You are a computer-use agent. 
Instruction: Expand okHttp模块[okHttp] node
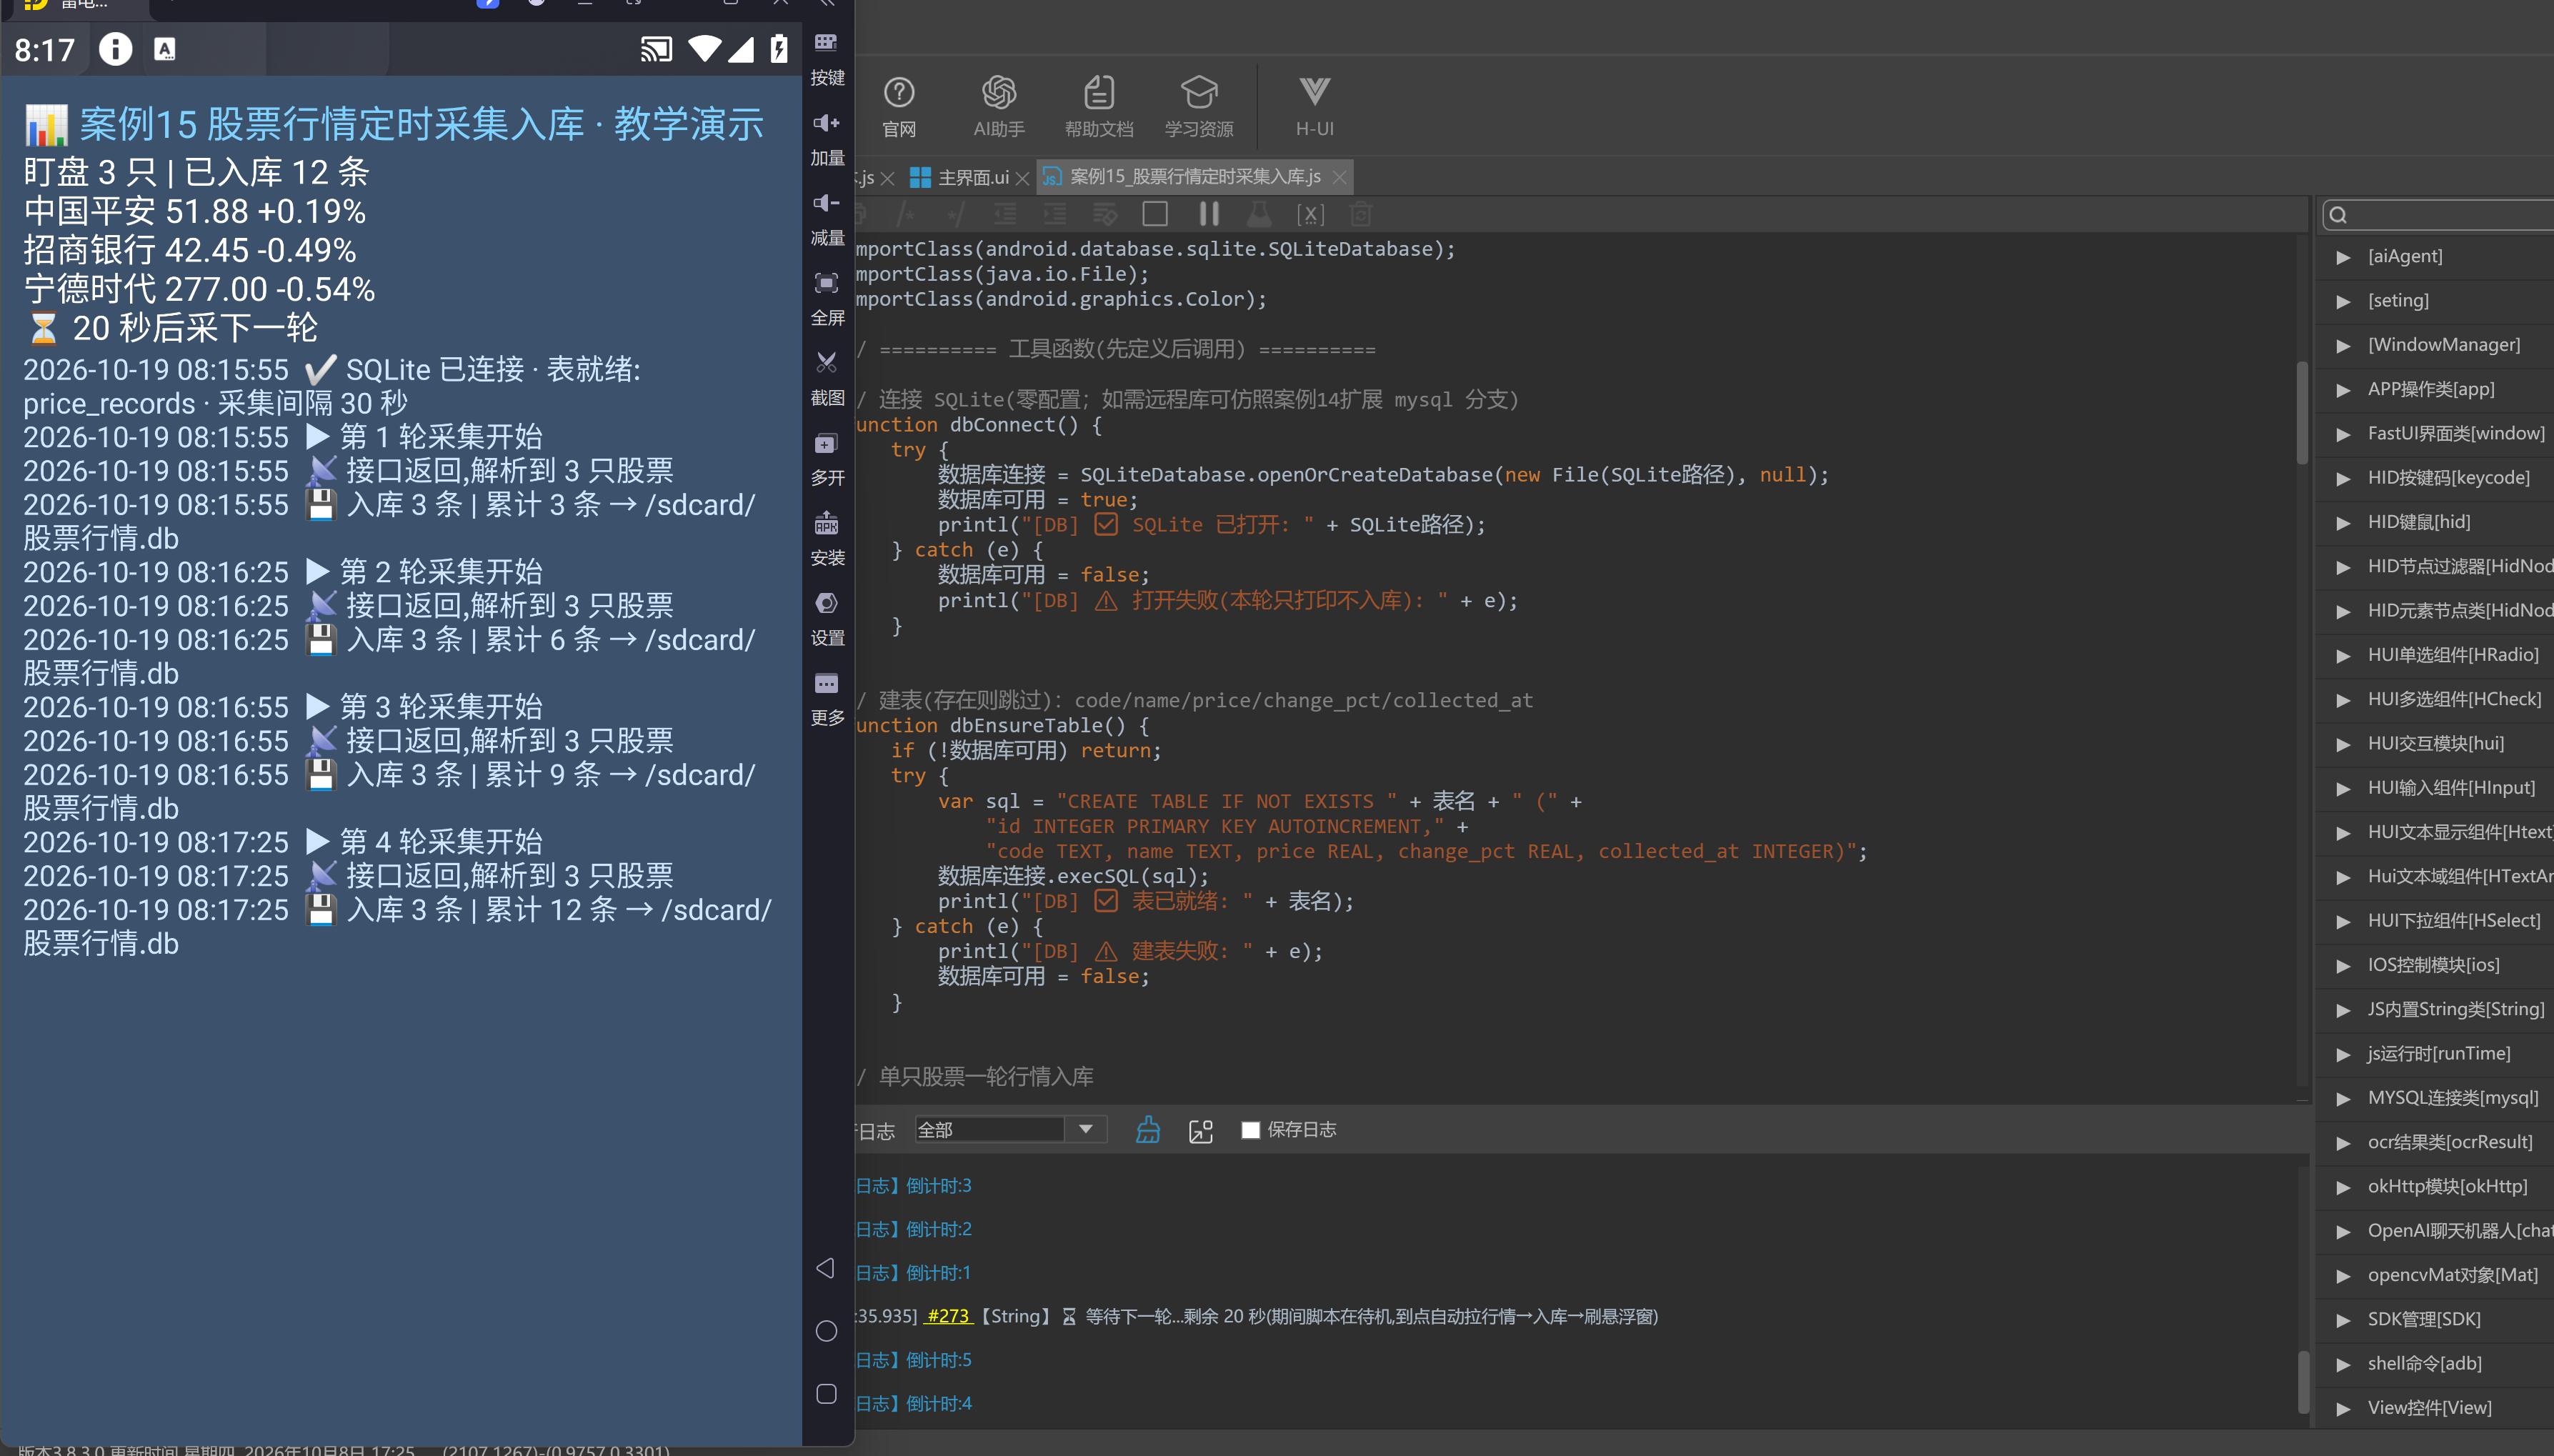(x=2343, y=1187)
